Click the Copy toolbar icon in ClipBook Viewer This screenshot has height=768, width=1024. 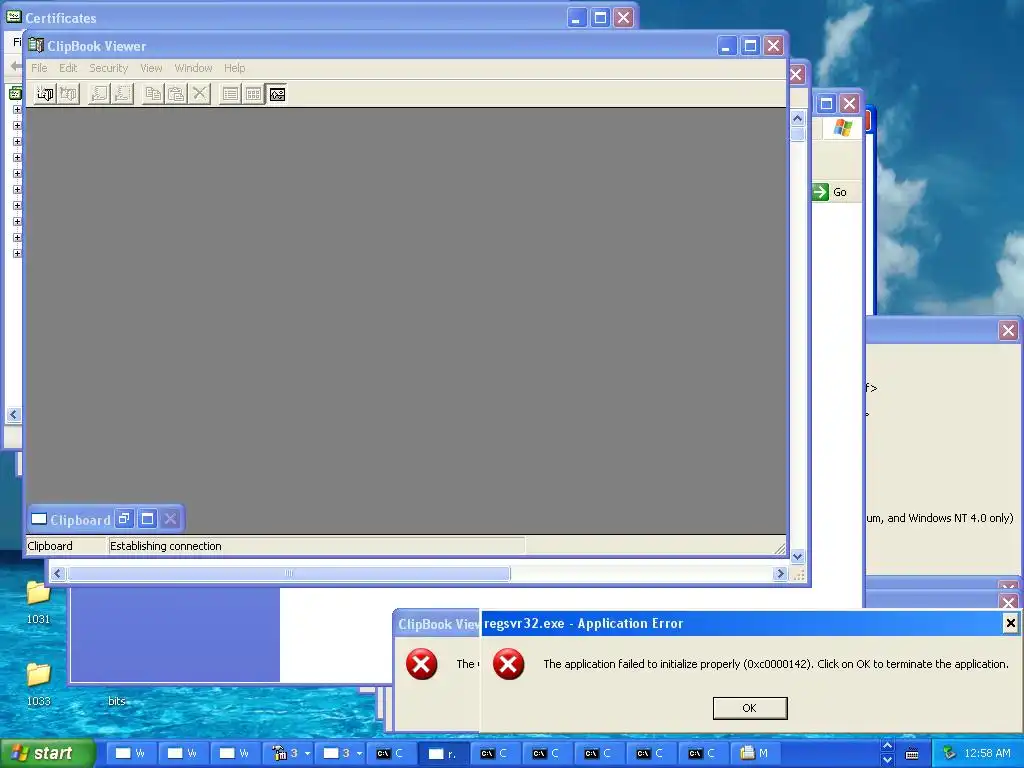click(153, 94)
